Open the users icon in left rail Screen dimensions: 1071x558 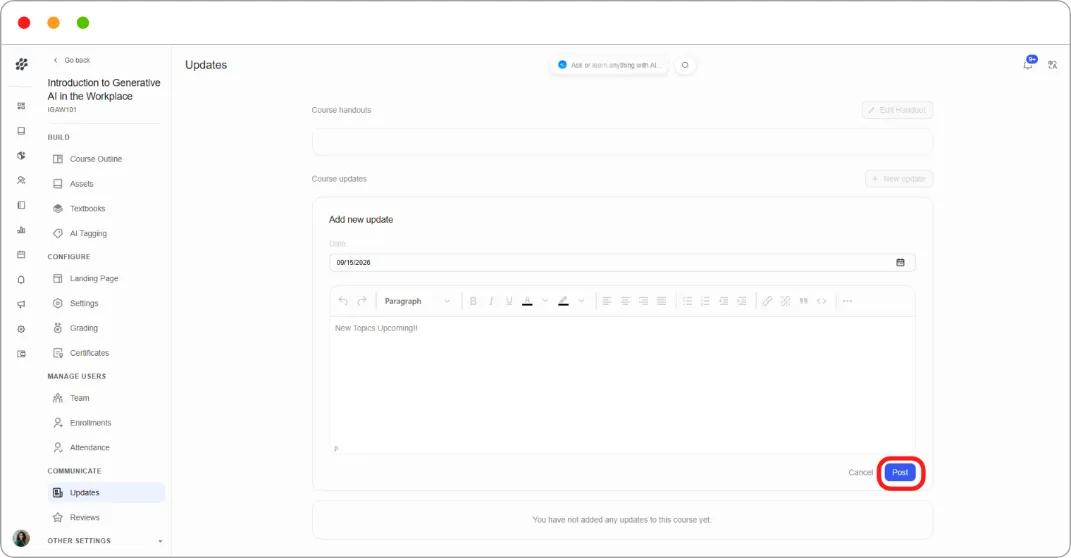[x=21, y=180]
